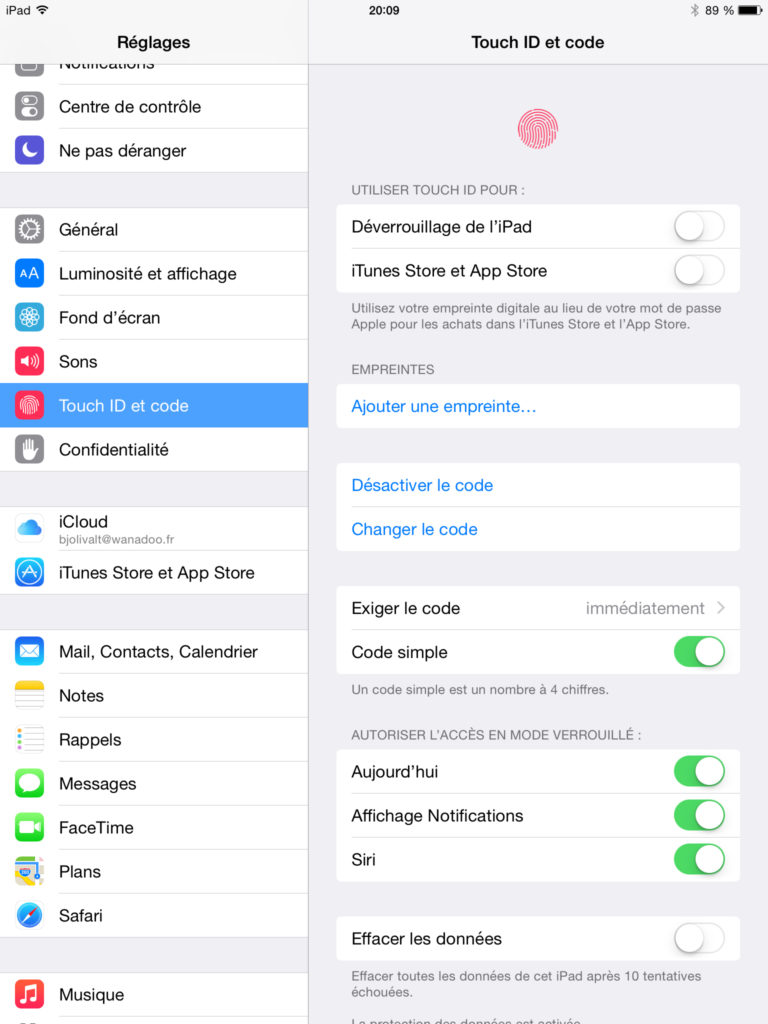The width and height of the screenshot is (768, 1024).
Task: Tap the Ne pas déranger moon icon
Action: click(x=29, y=150)
